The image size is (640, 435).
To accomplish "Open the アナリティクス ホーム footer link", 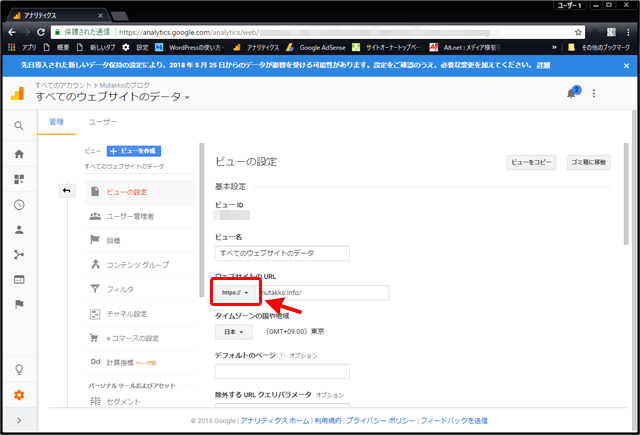I will (275, 421).
